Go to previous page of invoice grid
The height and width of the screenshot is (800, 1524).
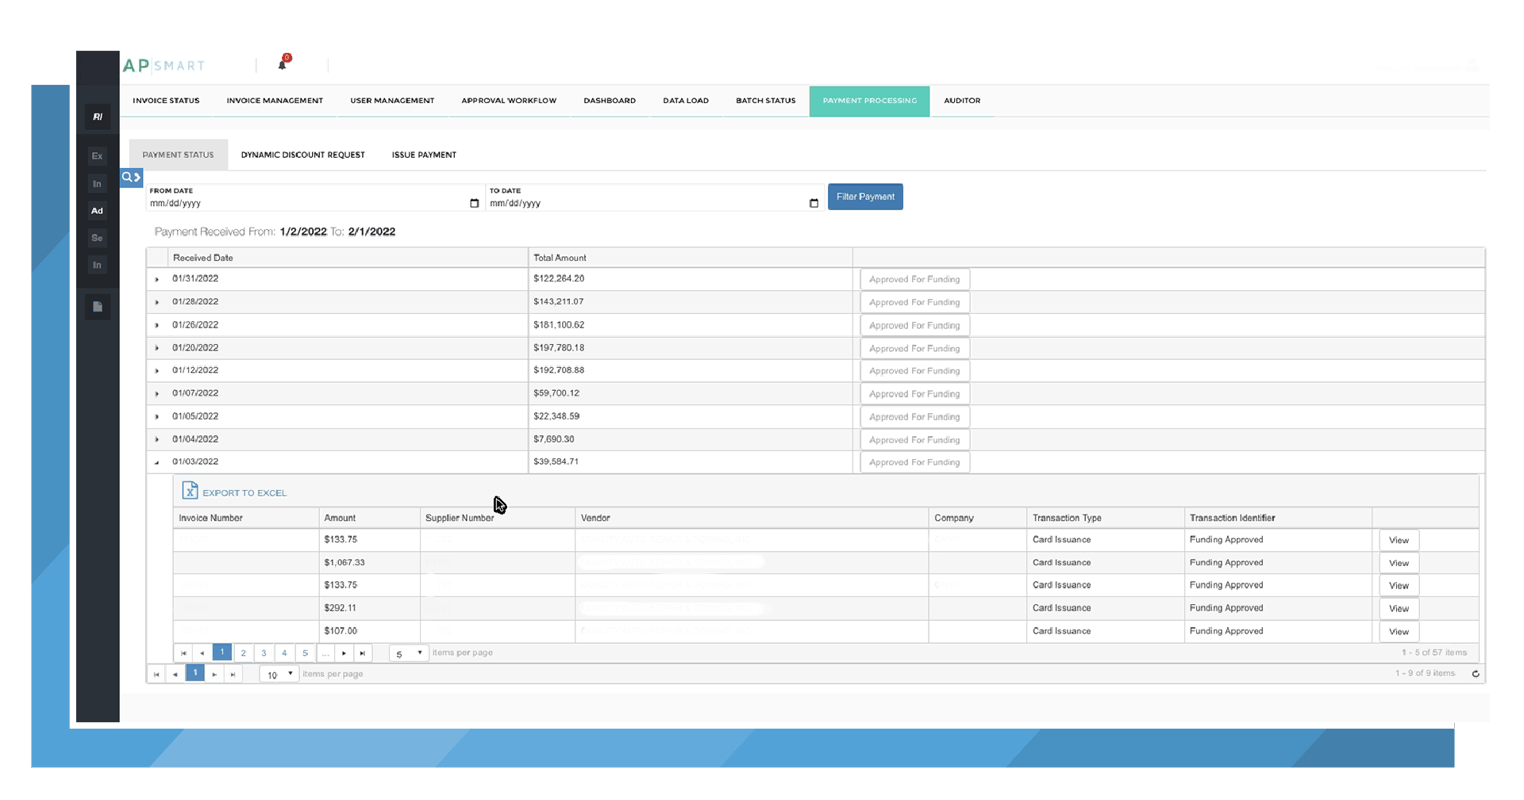coord(202,653)
